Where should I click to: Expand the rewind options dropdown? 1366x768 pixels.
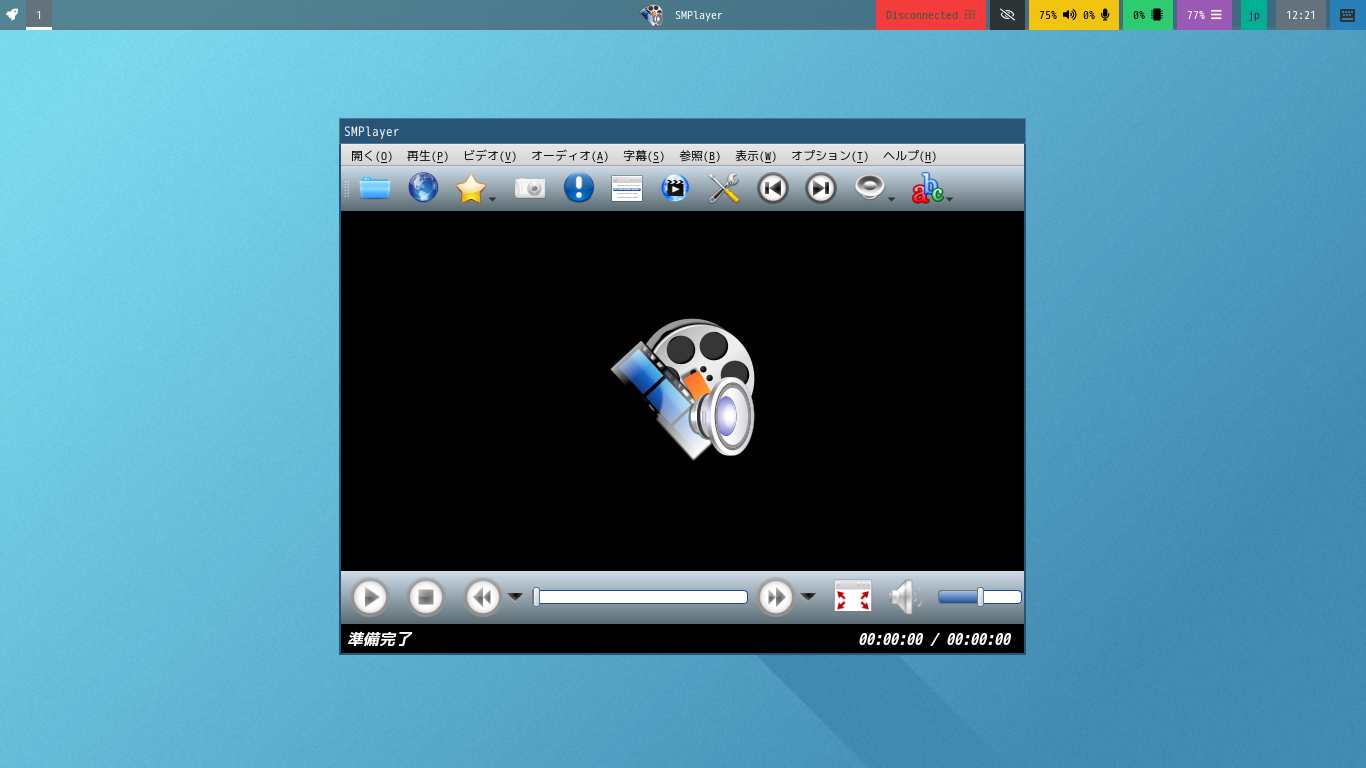[515, 597]
